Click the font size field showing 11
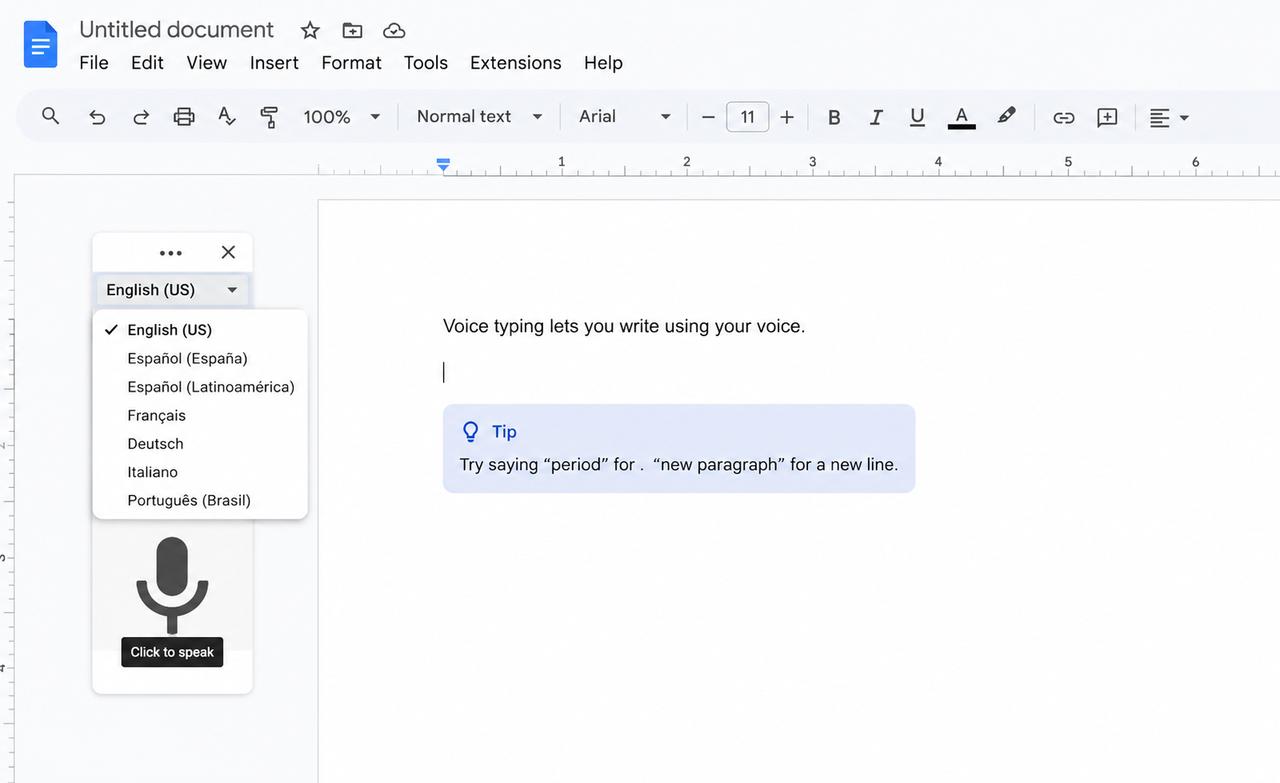1280x783 pixels. point(747,117)
